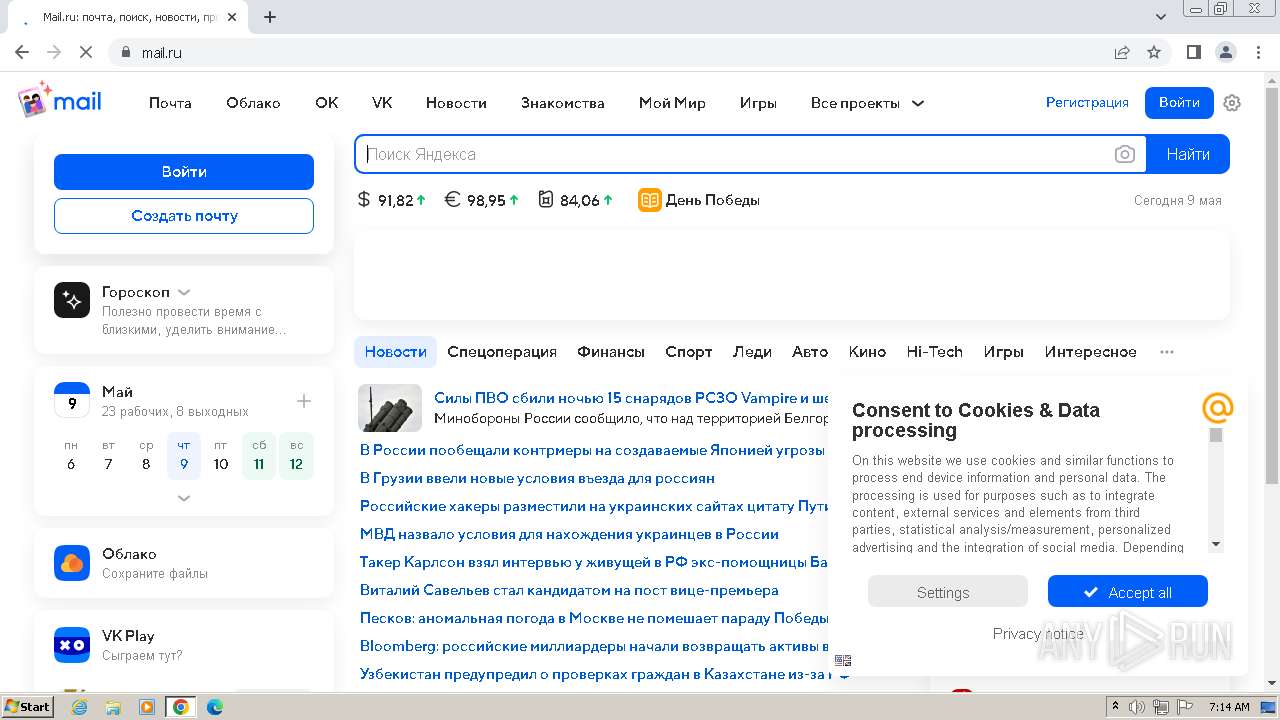Open Знакомства in top navigation
1280x720 pixels.
point(563,103)
